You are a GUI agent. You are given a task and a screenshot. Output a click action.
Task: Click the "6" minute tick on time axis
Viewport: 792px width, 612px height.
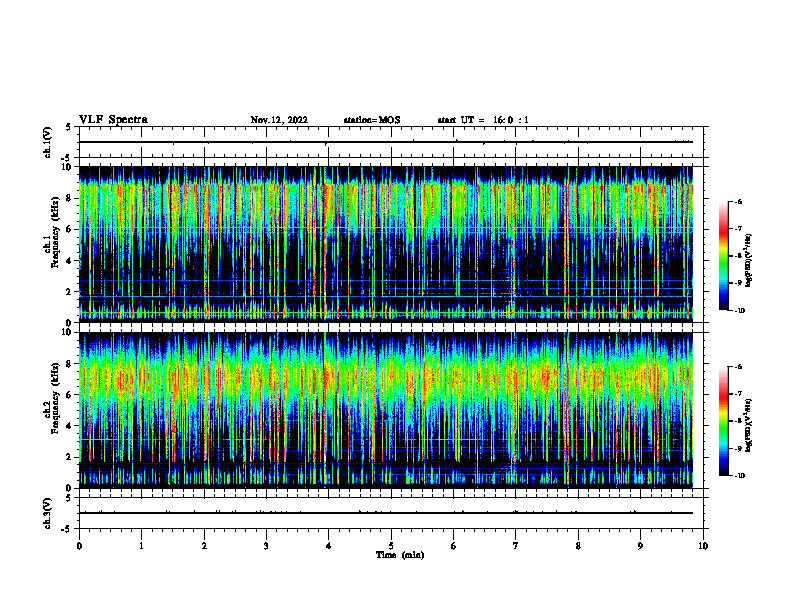click(x=454, y=546)
